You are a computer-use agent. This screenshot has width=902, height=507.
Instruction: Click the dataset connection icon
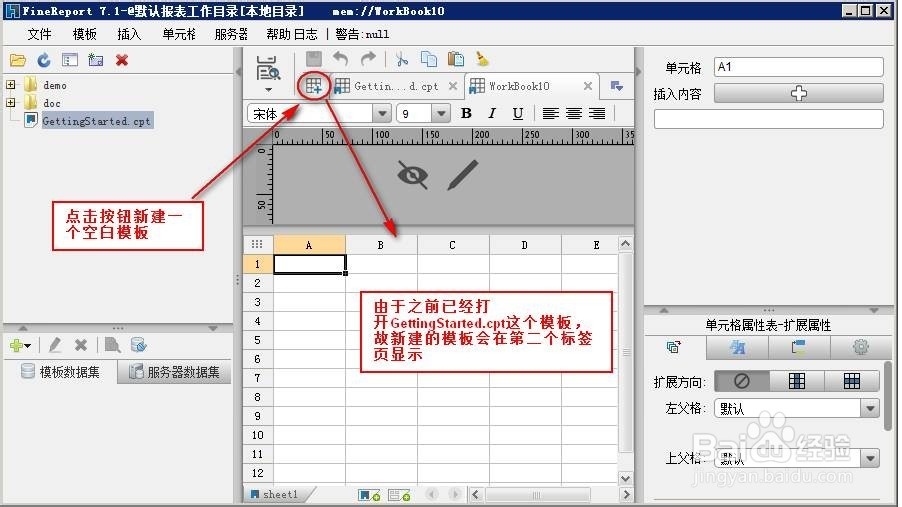point(139,345)
